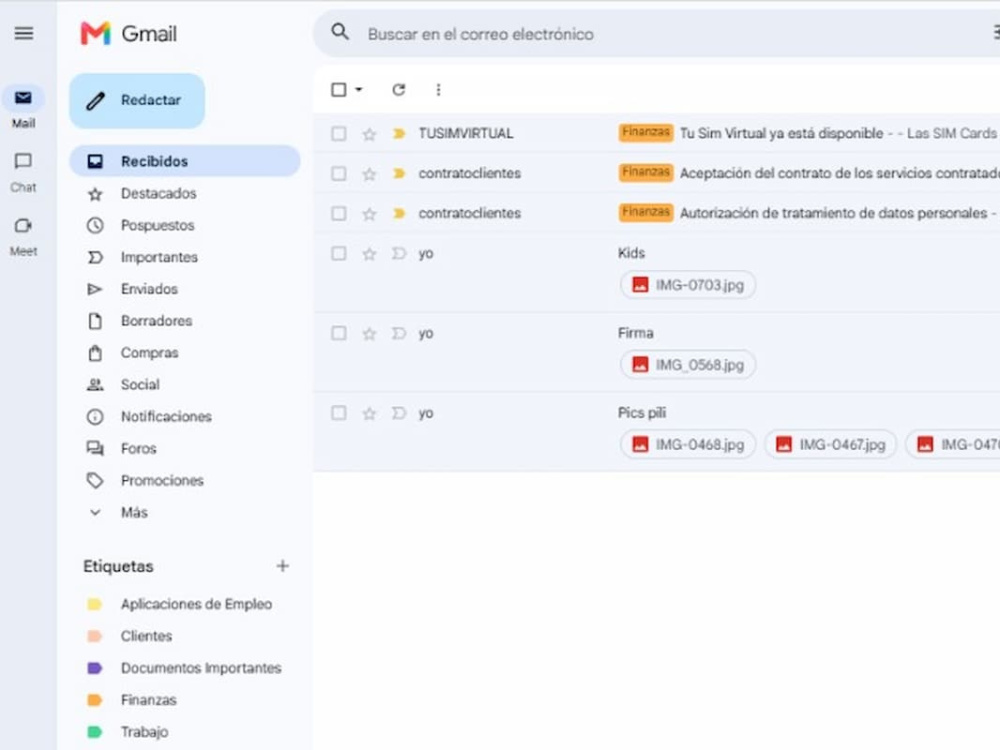Image resolution: width=1000 pixels, height=750 pixels.
Task: Open the Chat section icon
Action: [24, 161]
